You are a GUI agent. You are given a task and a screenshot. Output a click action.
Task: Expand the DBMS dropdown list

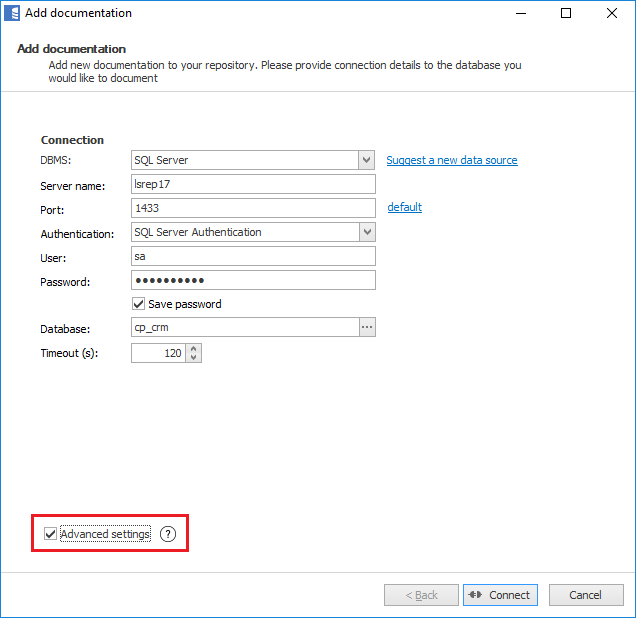point(367,160)
